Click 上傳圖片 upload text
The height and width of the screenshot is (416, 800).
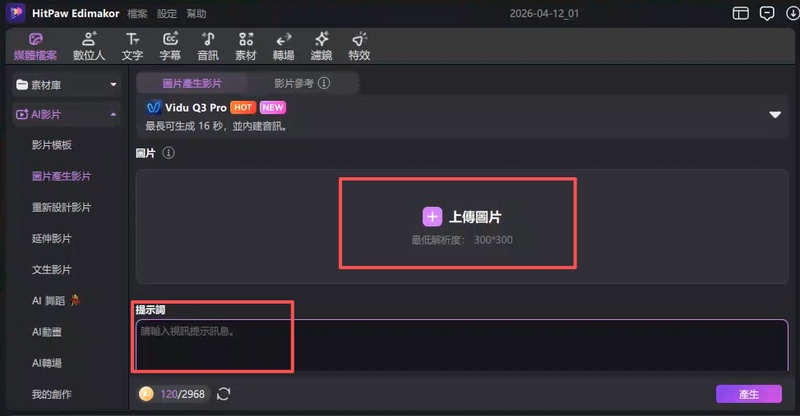point(475,217)
